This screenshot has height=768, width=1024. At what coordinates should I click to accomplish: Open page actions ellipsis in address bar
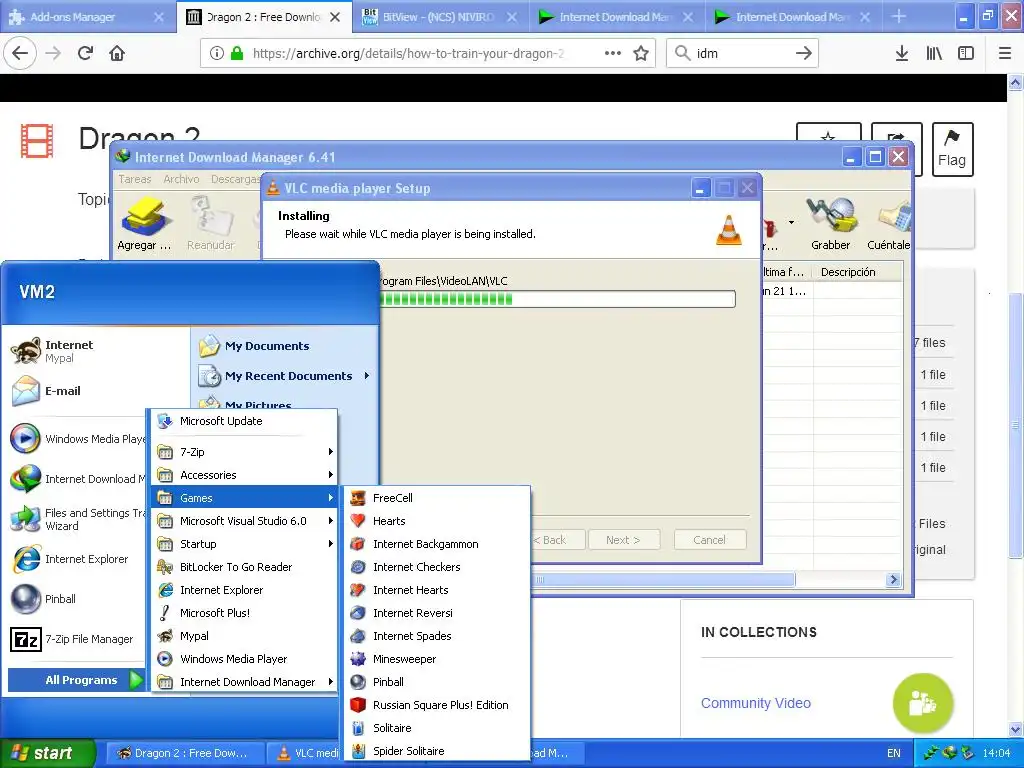coord(613,53)
